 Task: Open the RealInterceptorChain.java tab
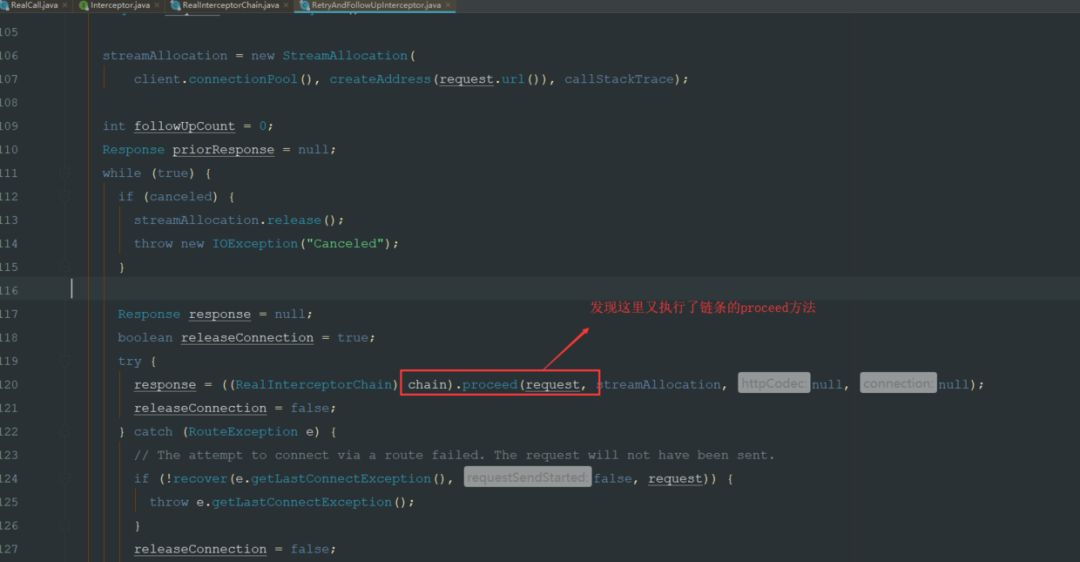click(230, 5)
